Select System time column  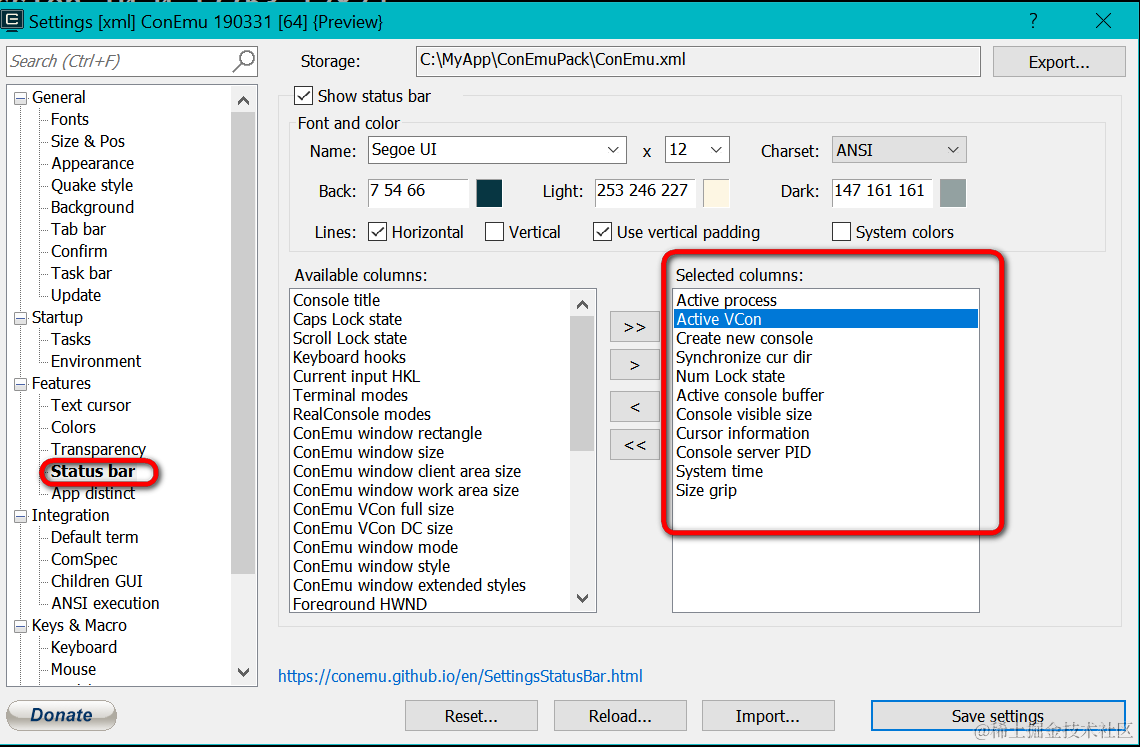click(826, 471)
